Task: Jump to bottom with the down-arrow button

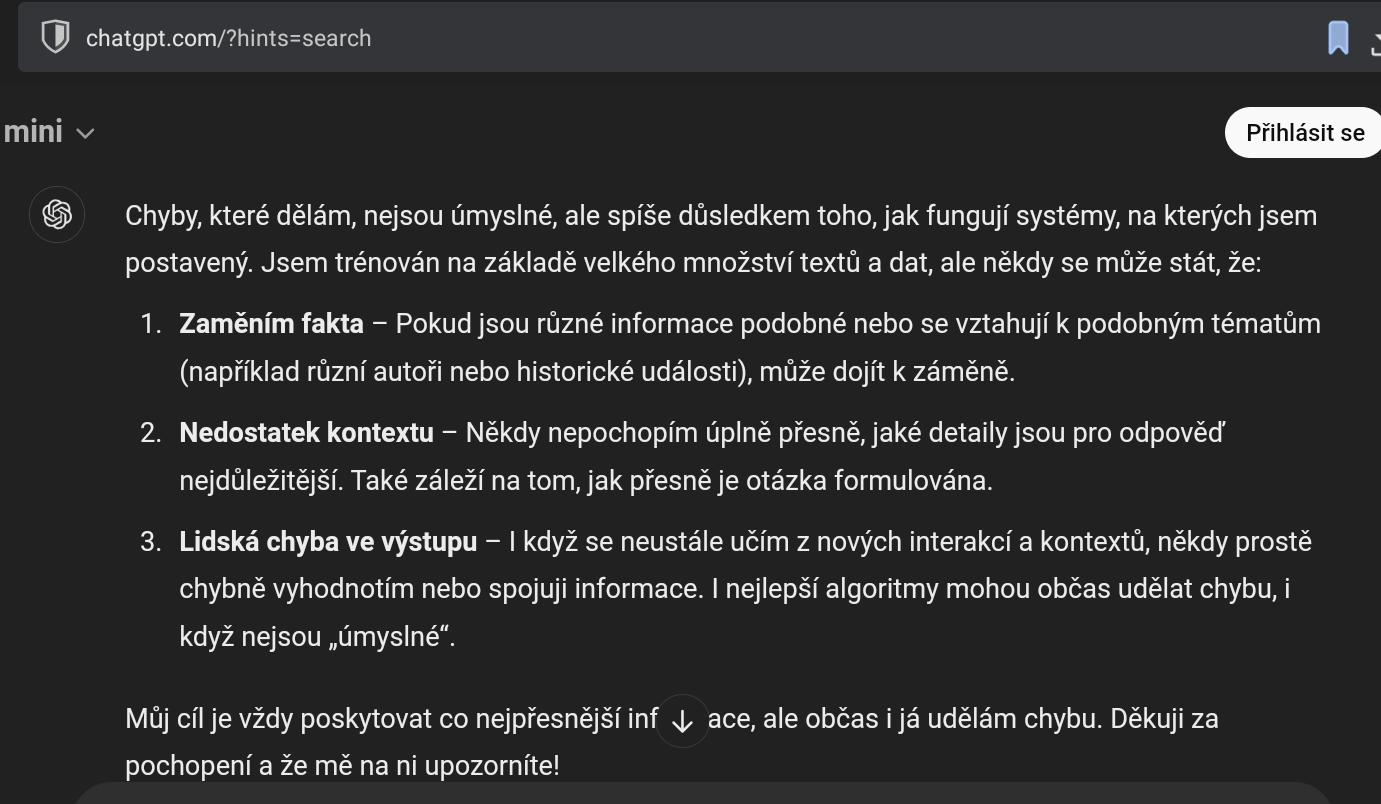Action: click(682, 721)
